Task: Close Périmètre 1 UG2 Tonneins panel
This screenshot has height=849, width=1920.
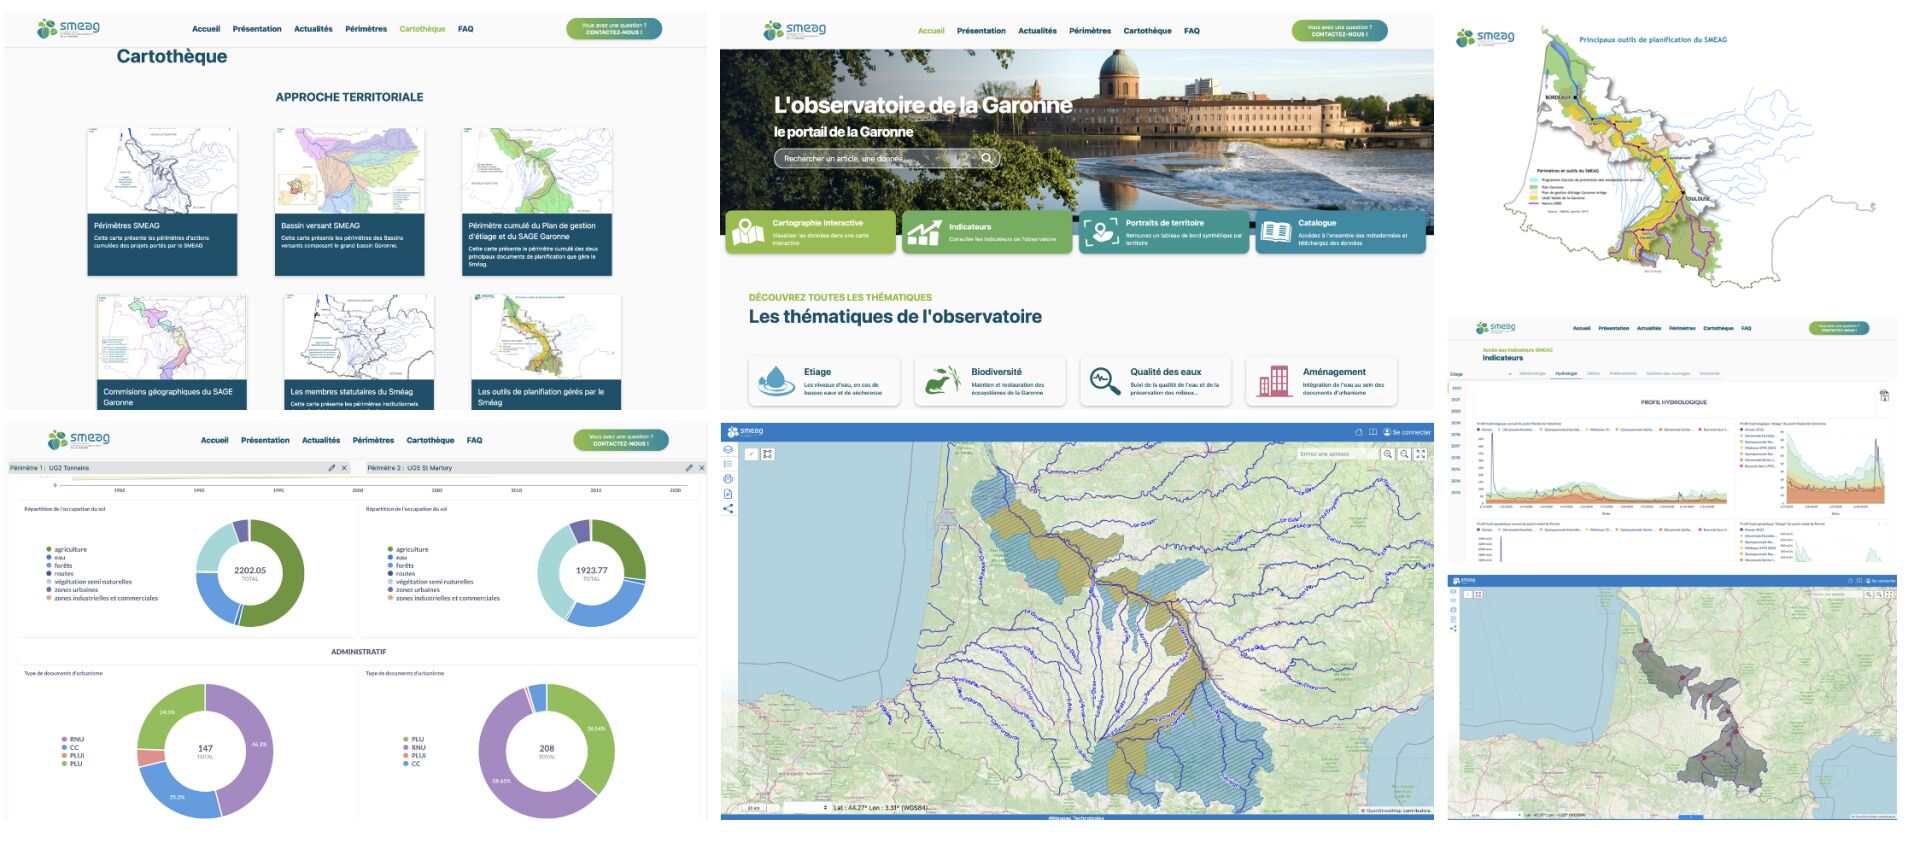Action: 344,468
